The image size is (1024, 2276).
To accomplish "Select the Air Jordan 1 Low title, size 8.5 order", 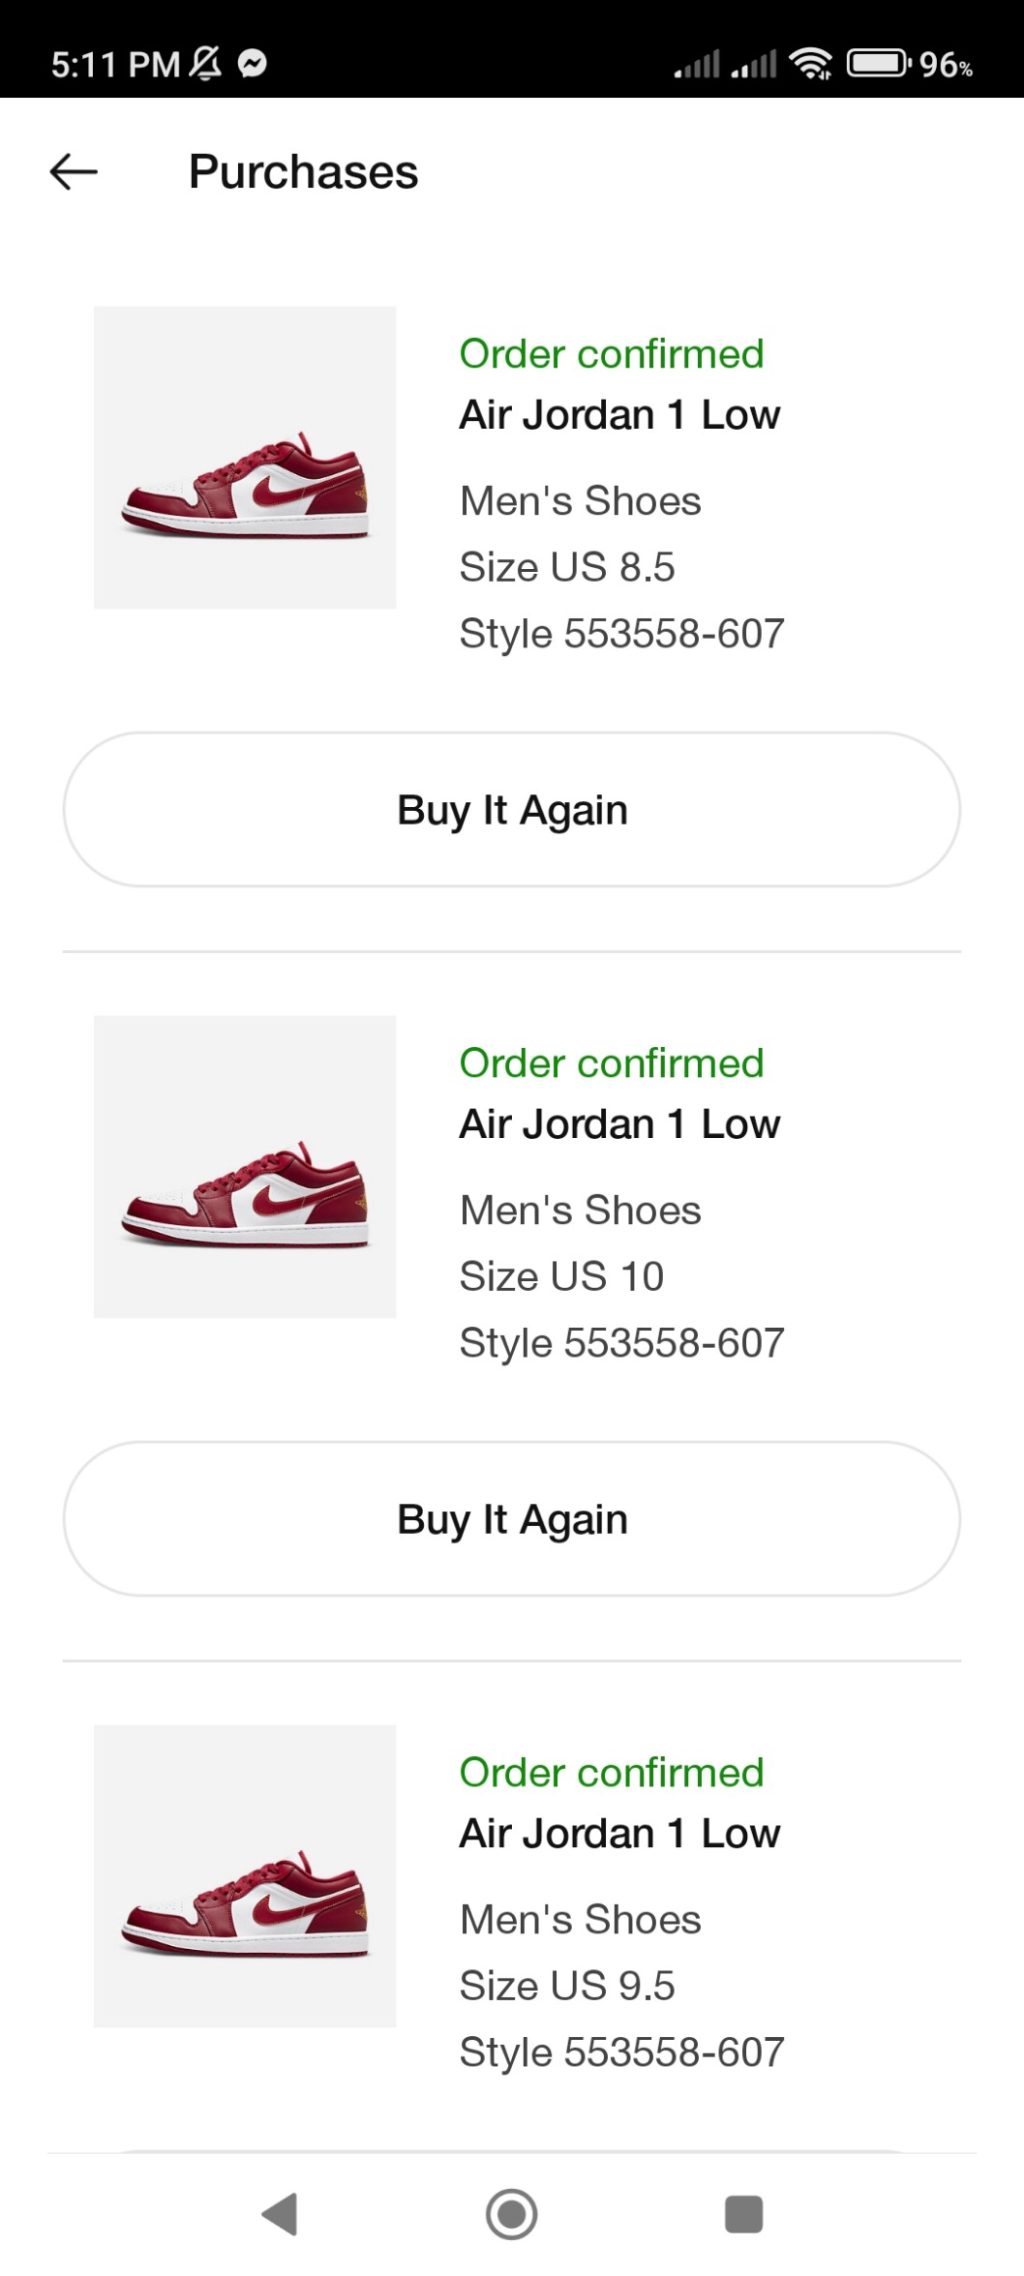I will click(619, 415).
